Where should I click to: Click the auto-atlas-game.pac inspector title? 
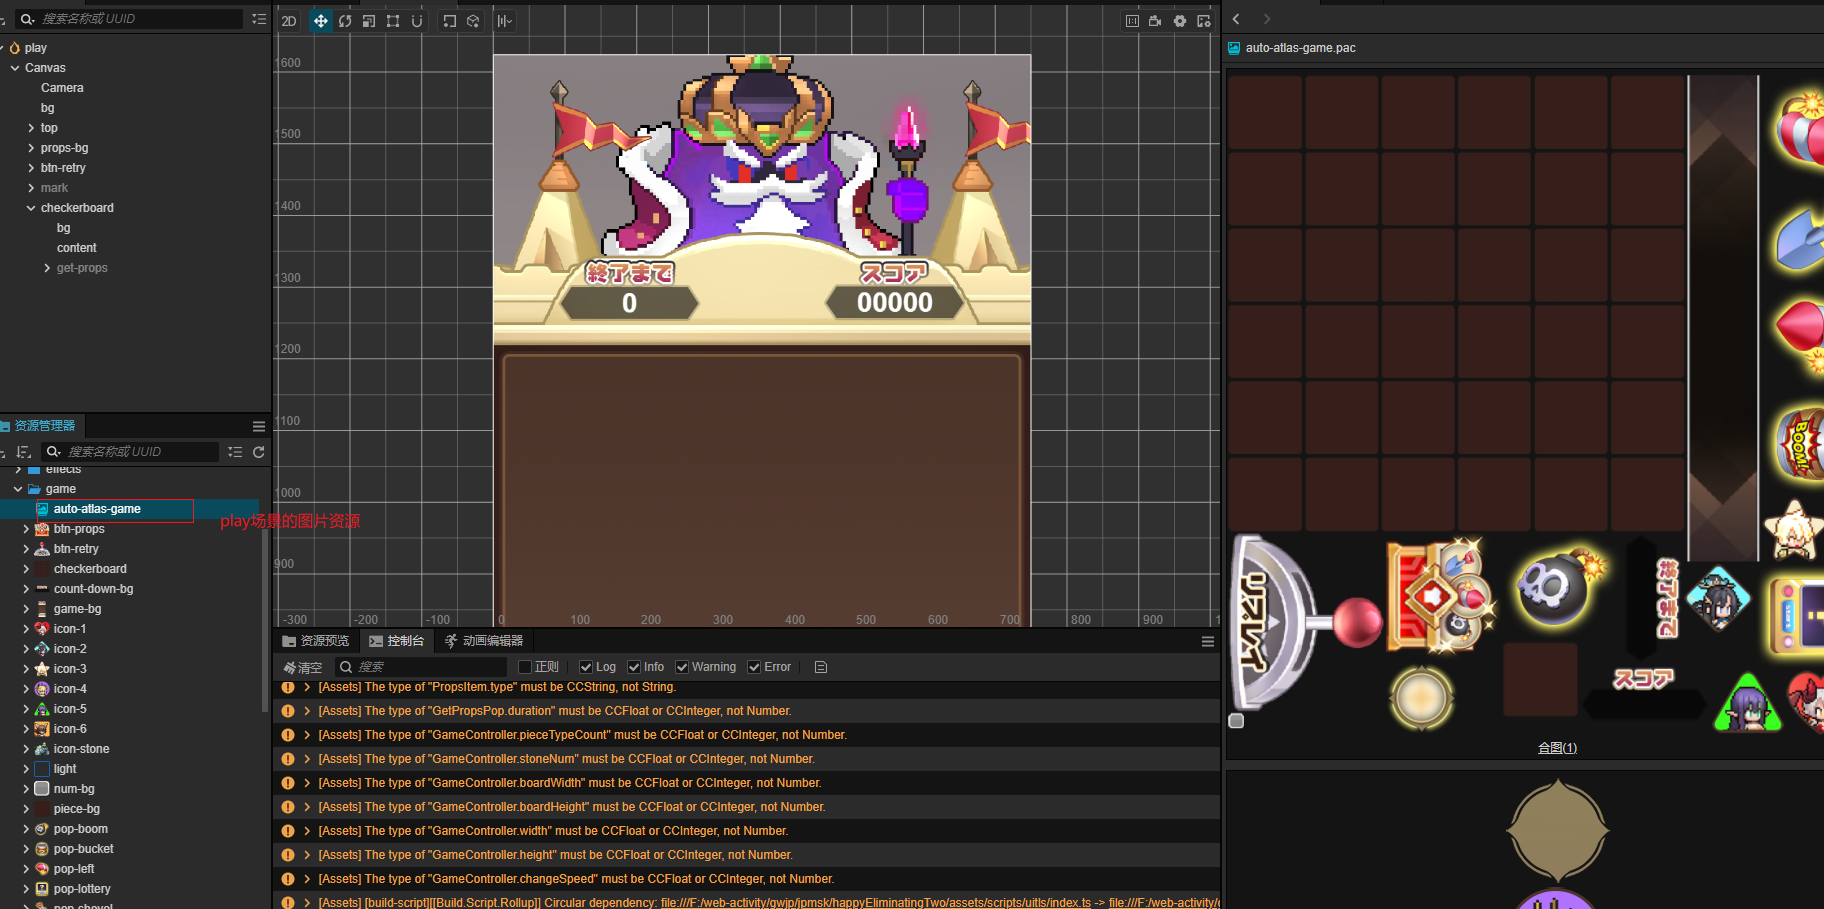tap(1300, 48)
